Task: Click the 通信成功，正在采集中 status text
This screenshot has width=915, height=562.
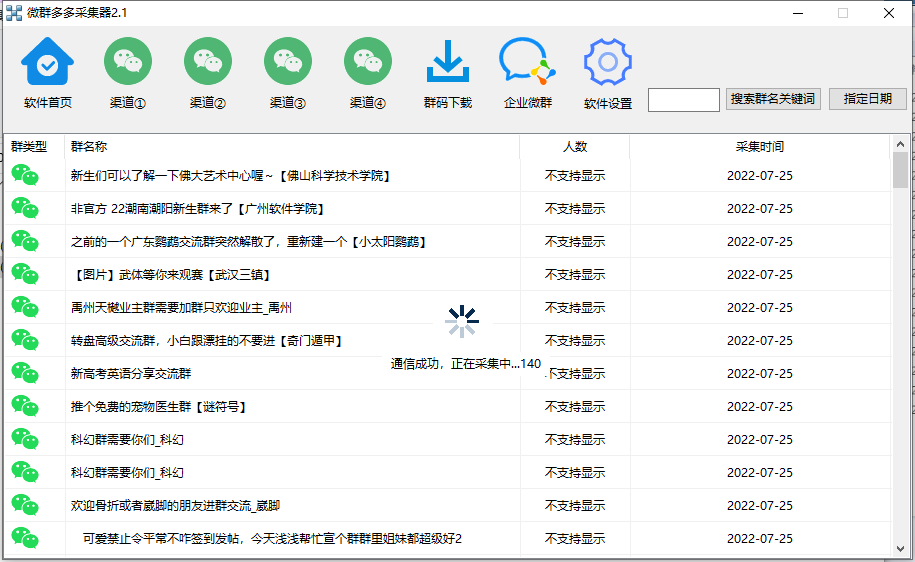Action: coord(466,364)
